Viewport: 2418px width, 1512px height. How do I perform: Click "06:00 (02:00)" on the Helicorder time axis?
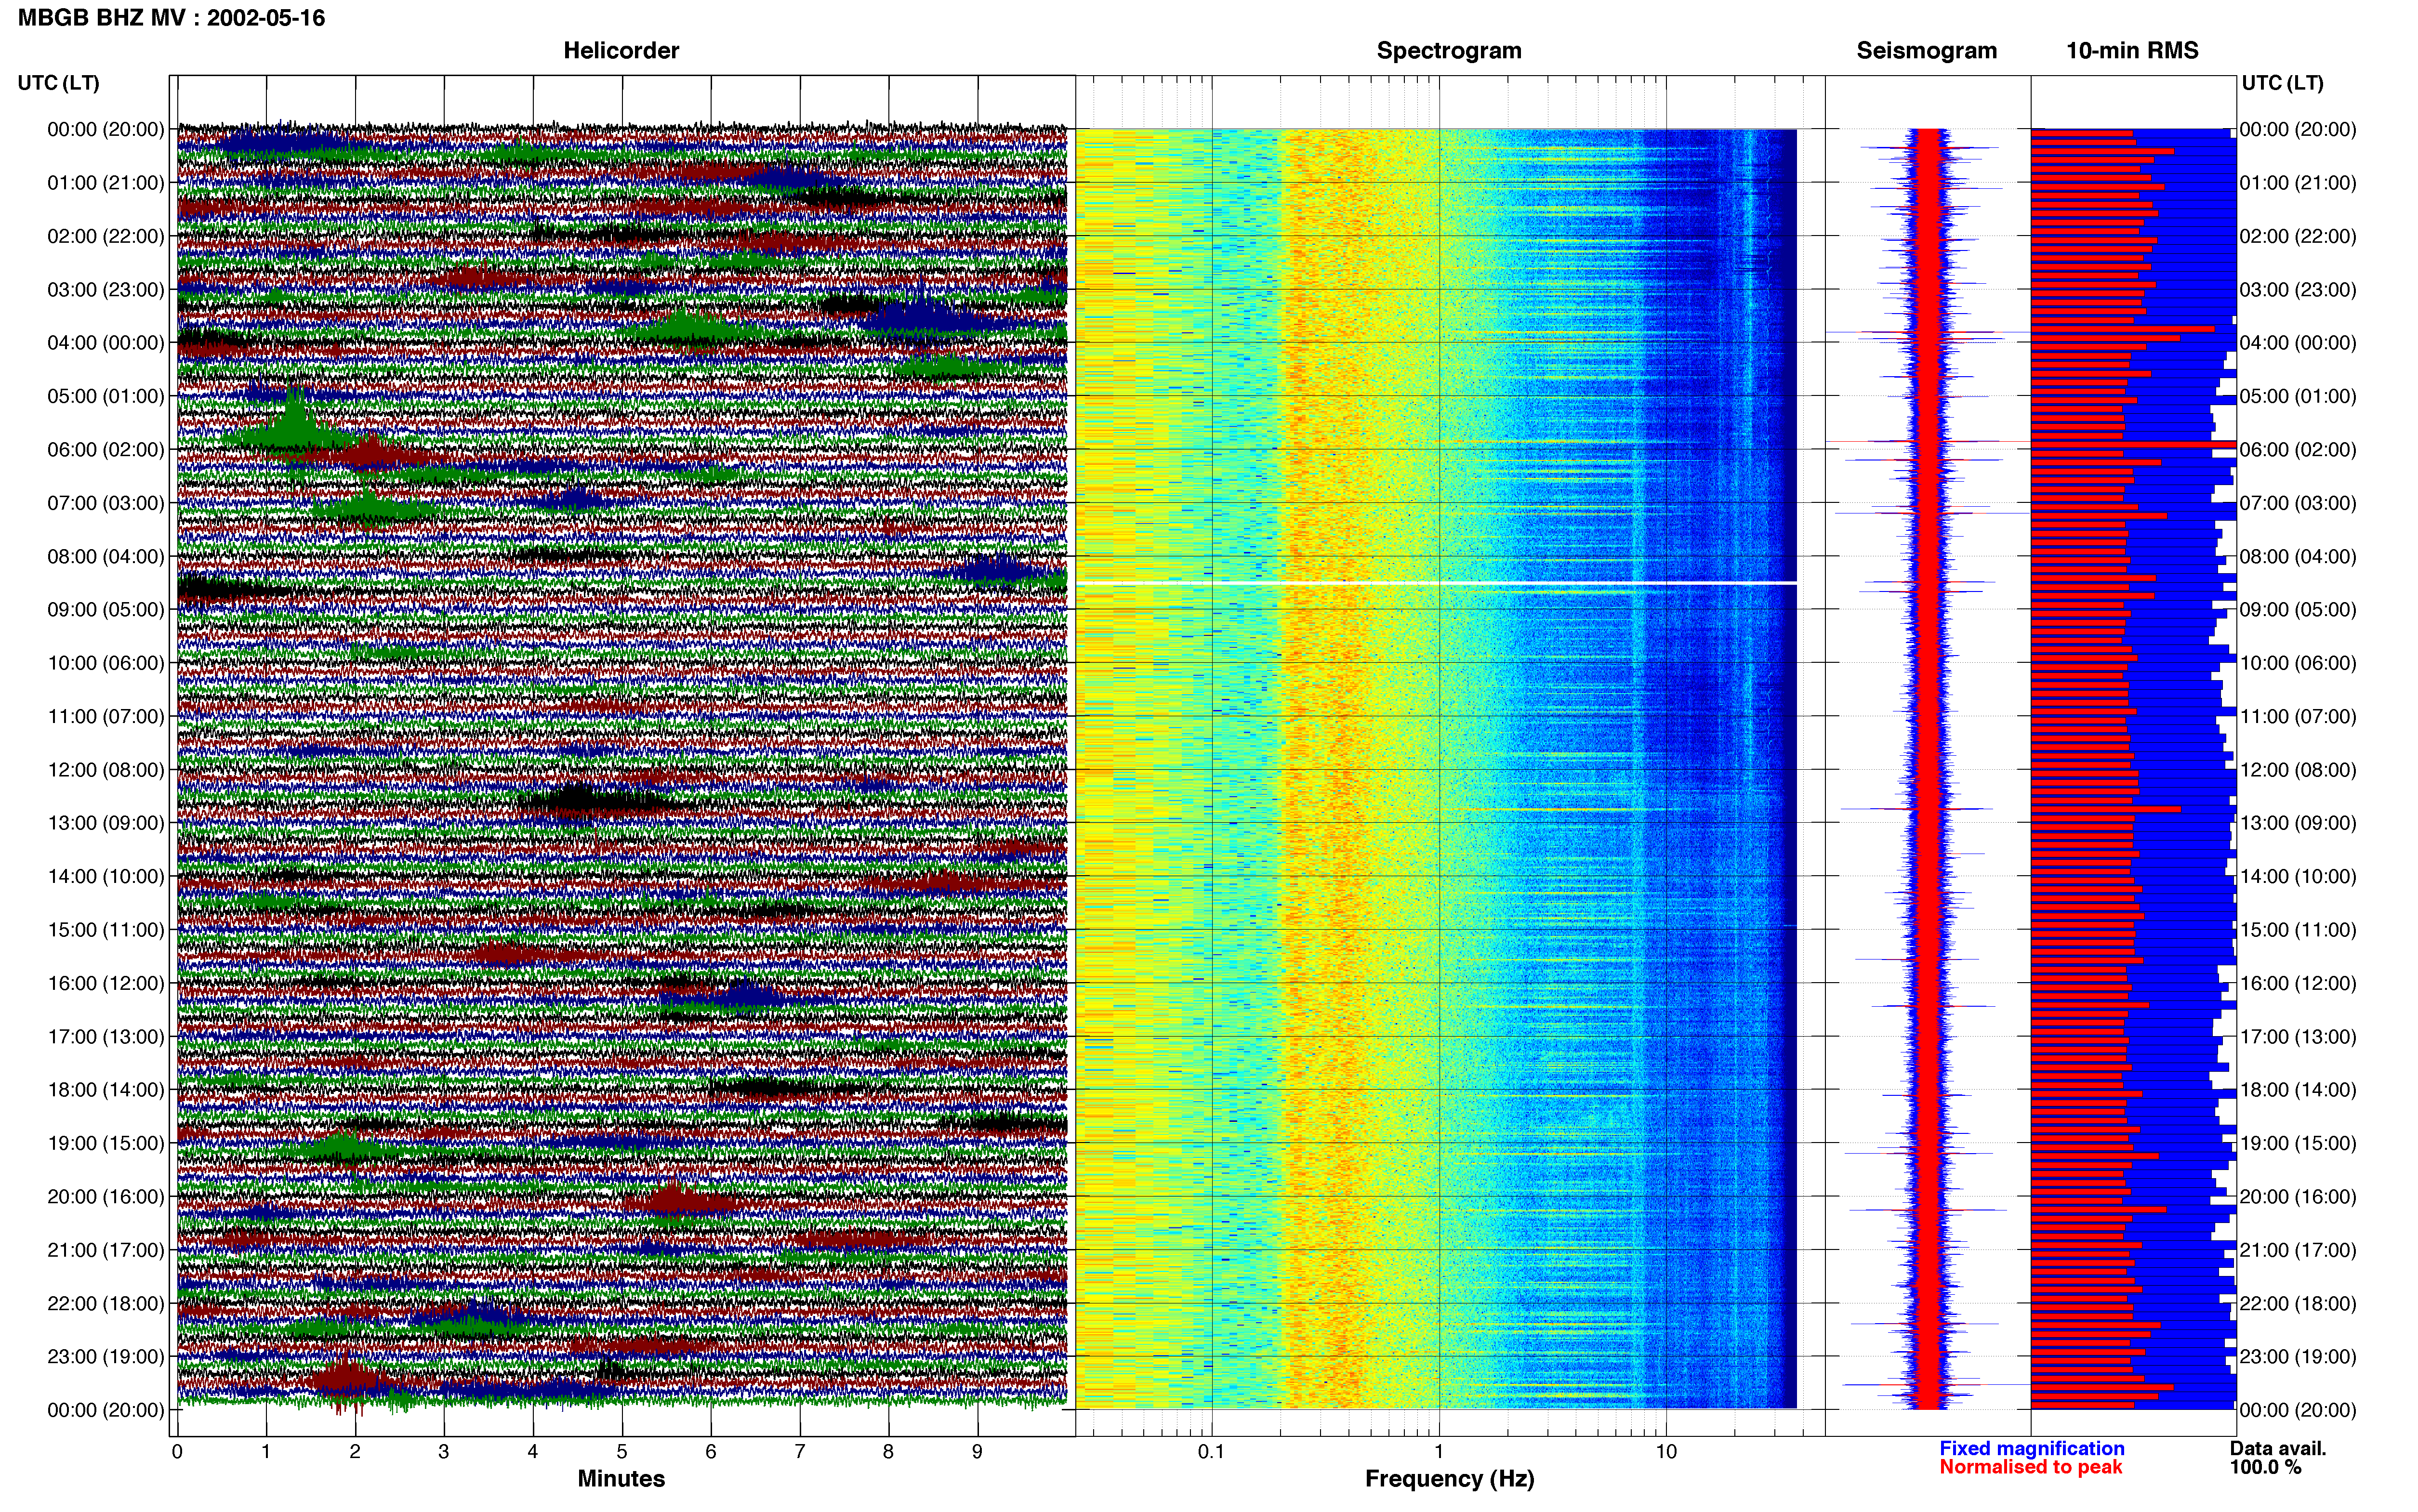coord(106,450)
